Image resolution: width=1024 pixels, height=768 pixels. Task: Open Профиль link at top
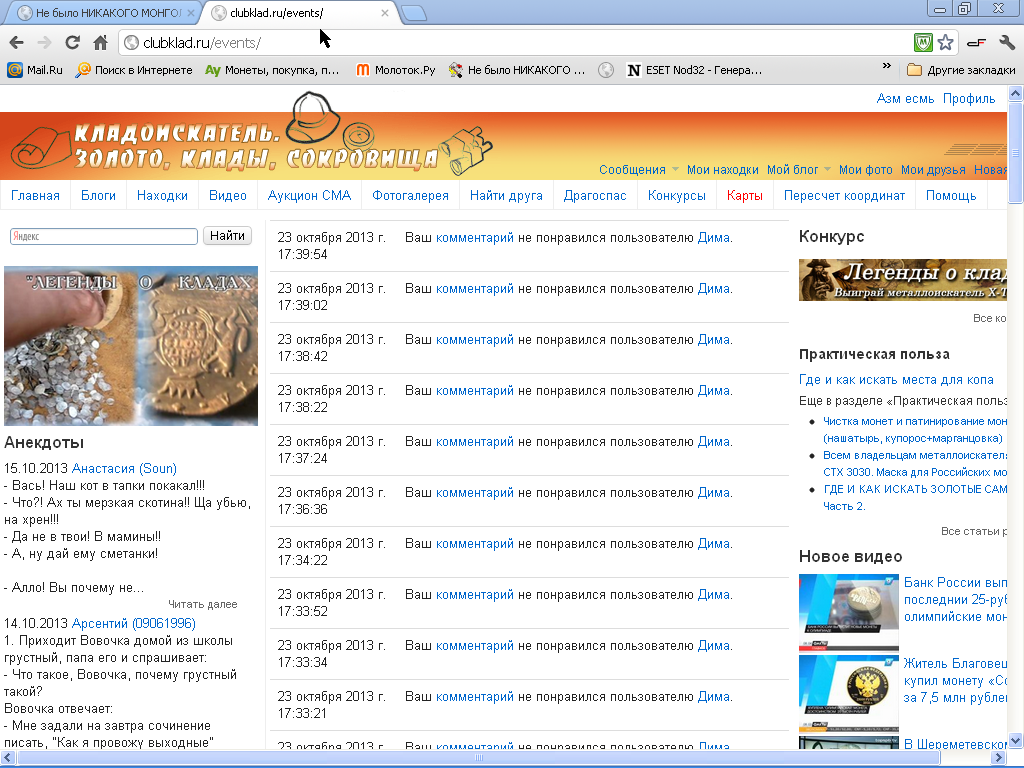click(968, 99)
